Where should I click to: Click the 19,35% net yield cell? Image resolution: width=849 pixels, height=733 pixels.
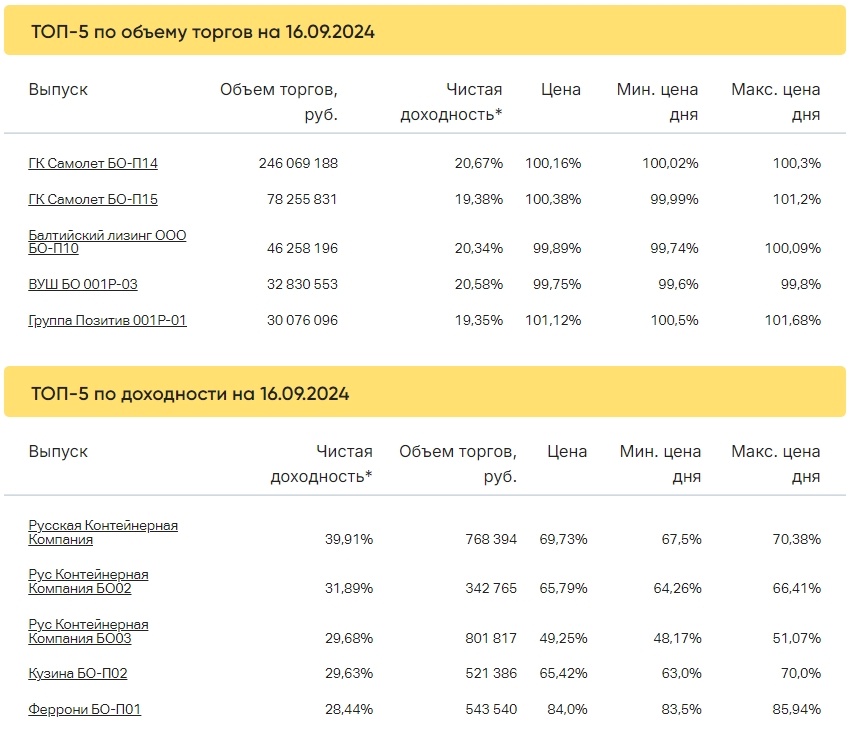click(479, 320)
